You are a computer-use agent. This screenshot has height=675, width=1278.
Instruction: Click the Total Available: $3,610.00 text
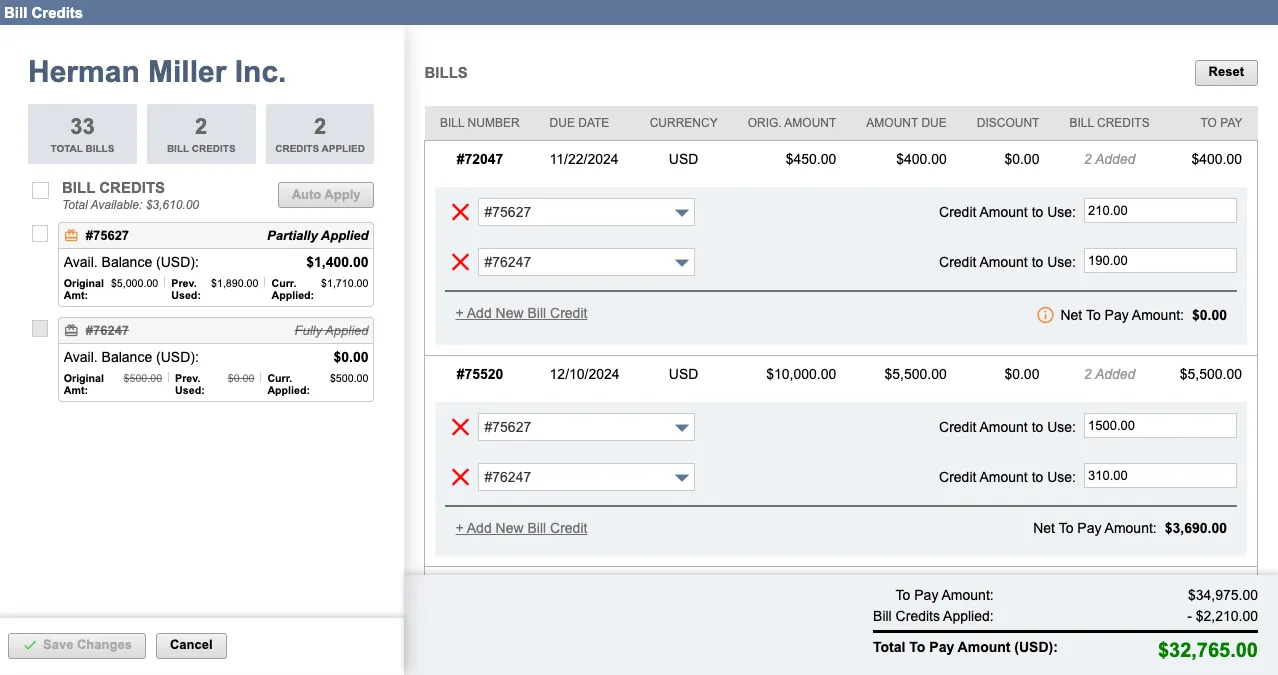[131, 205]
